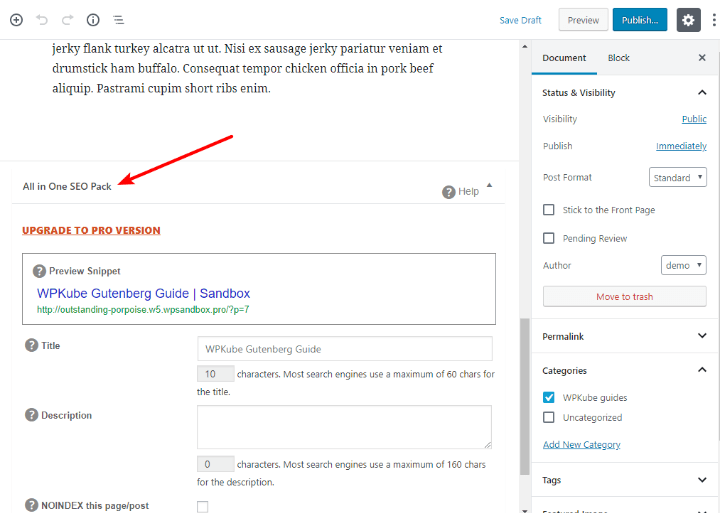
Task: Uncheck the WPKube guides category
Action: [549, 397]
